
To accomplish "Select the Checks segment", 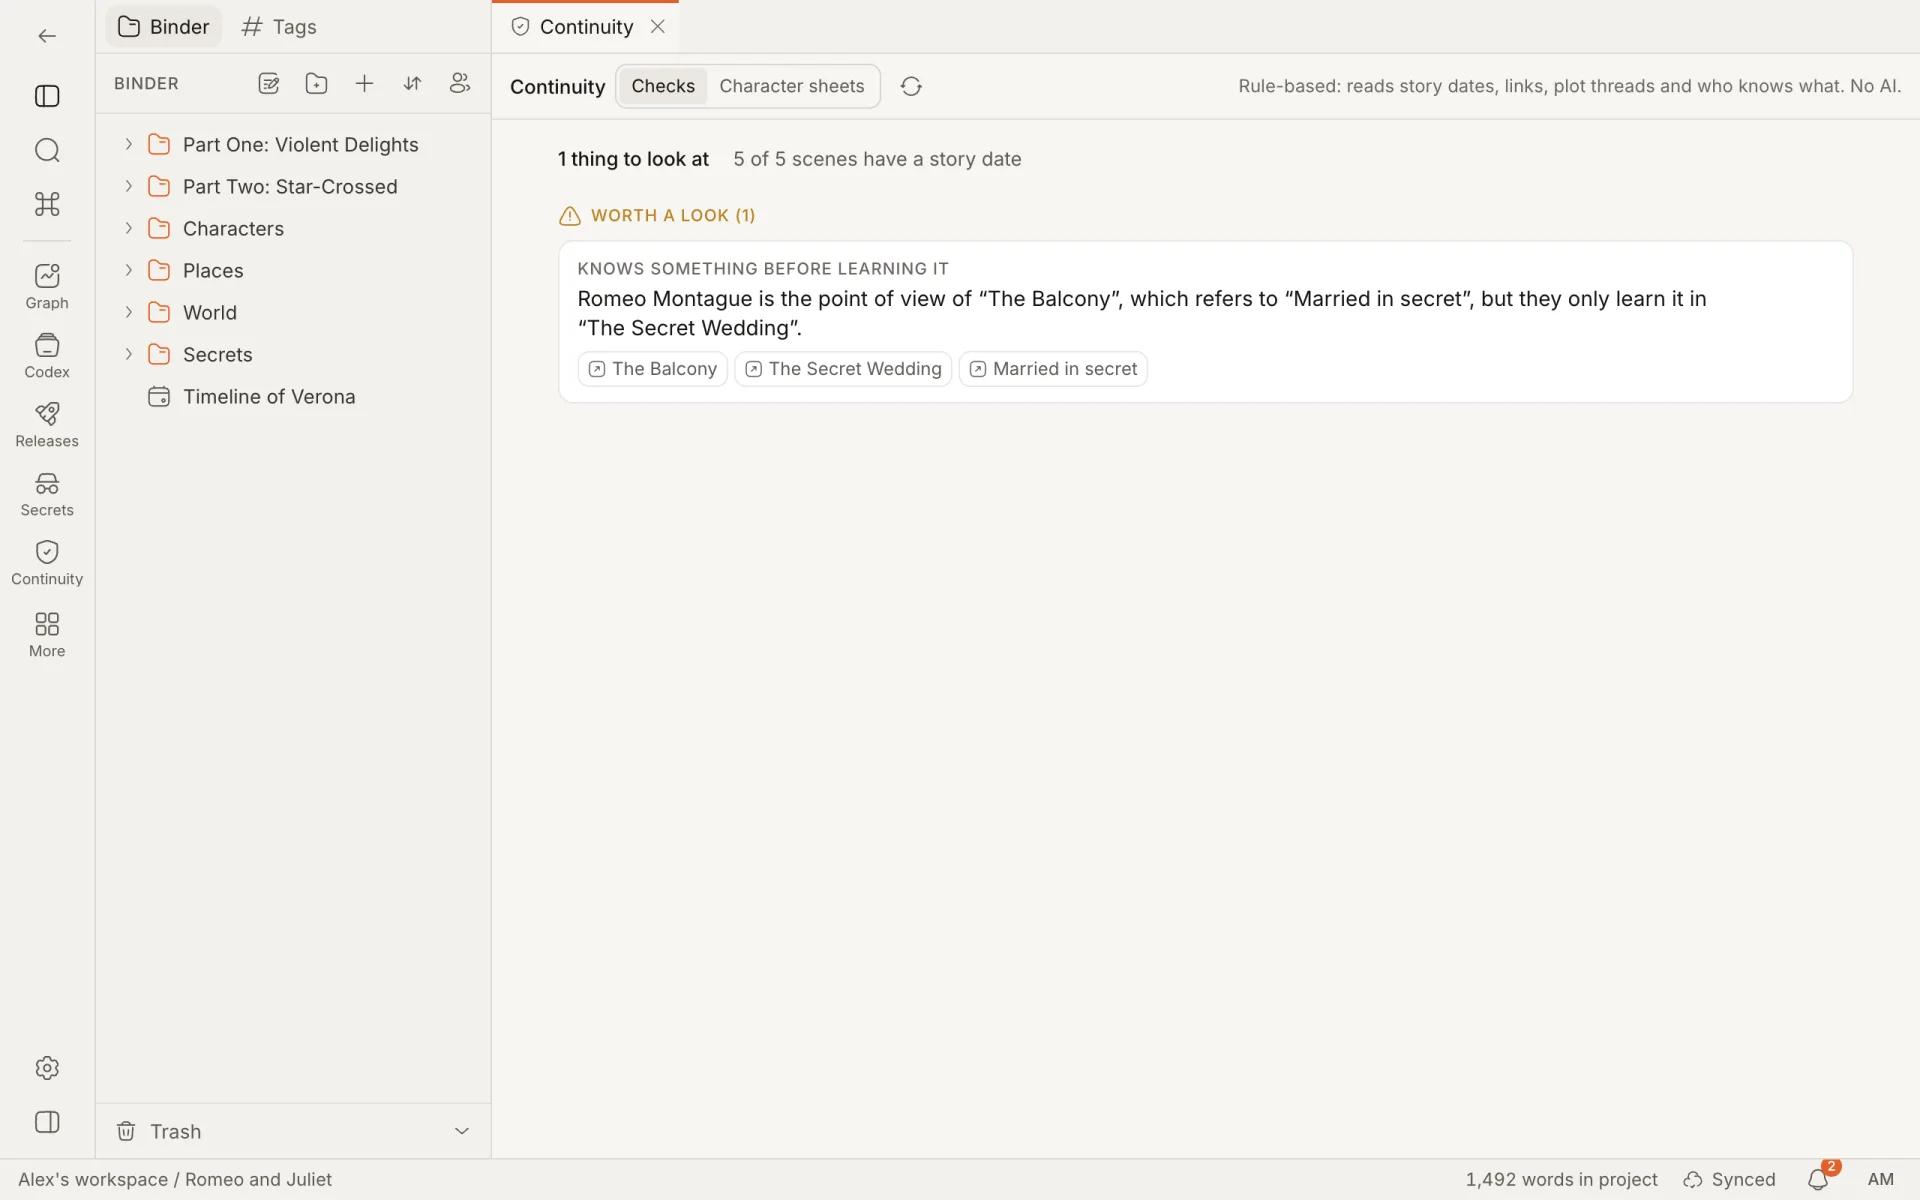I will click(663, 86).
